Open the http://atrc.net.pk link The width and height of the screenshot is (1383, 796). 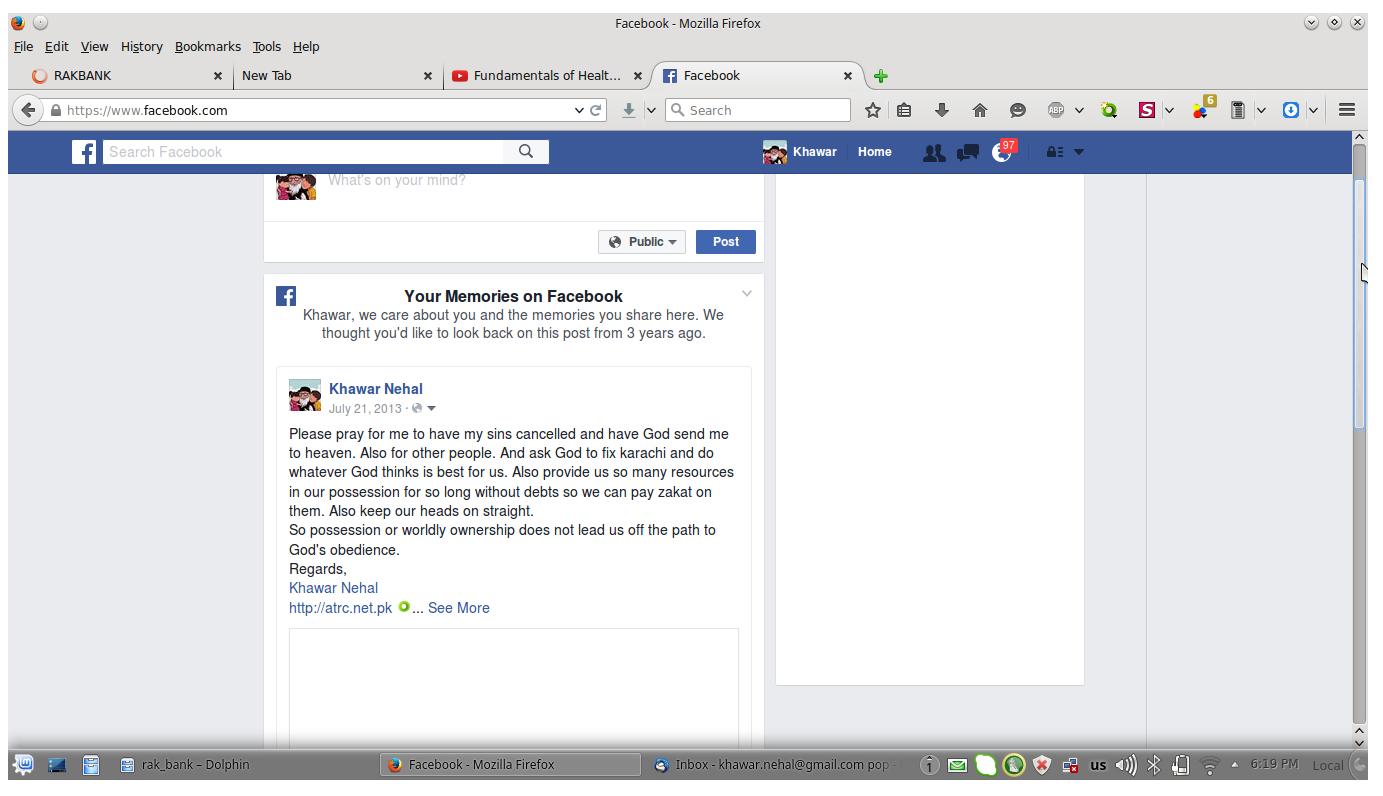[340, 608]
